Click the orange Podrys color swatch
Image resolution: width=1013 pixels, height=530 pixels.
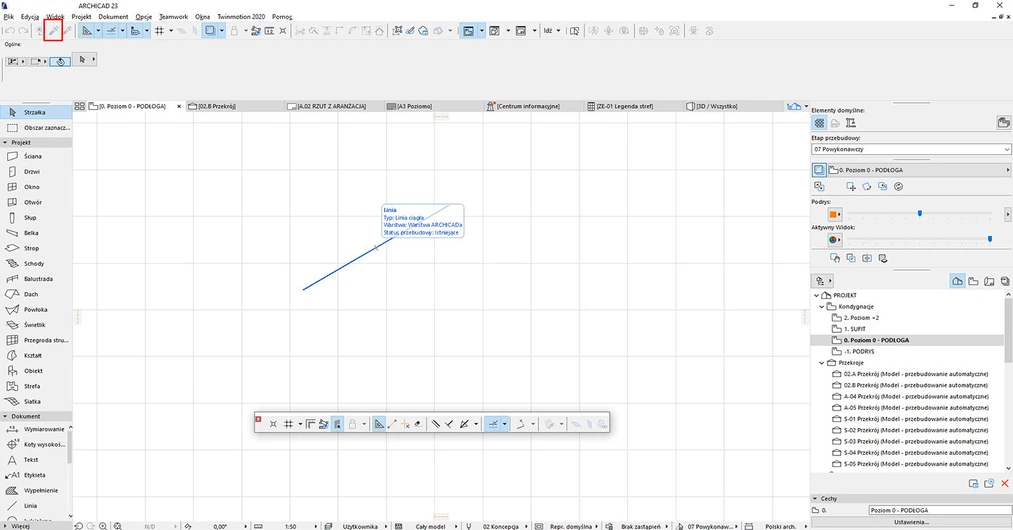(832, 214)
